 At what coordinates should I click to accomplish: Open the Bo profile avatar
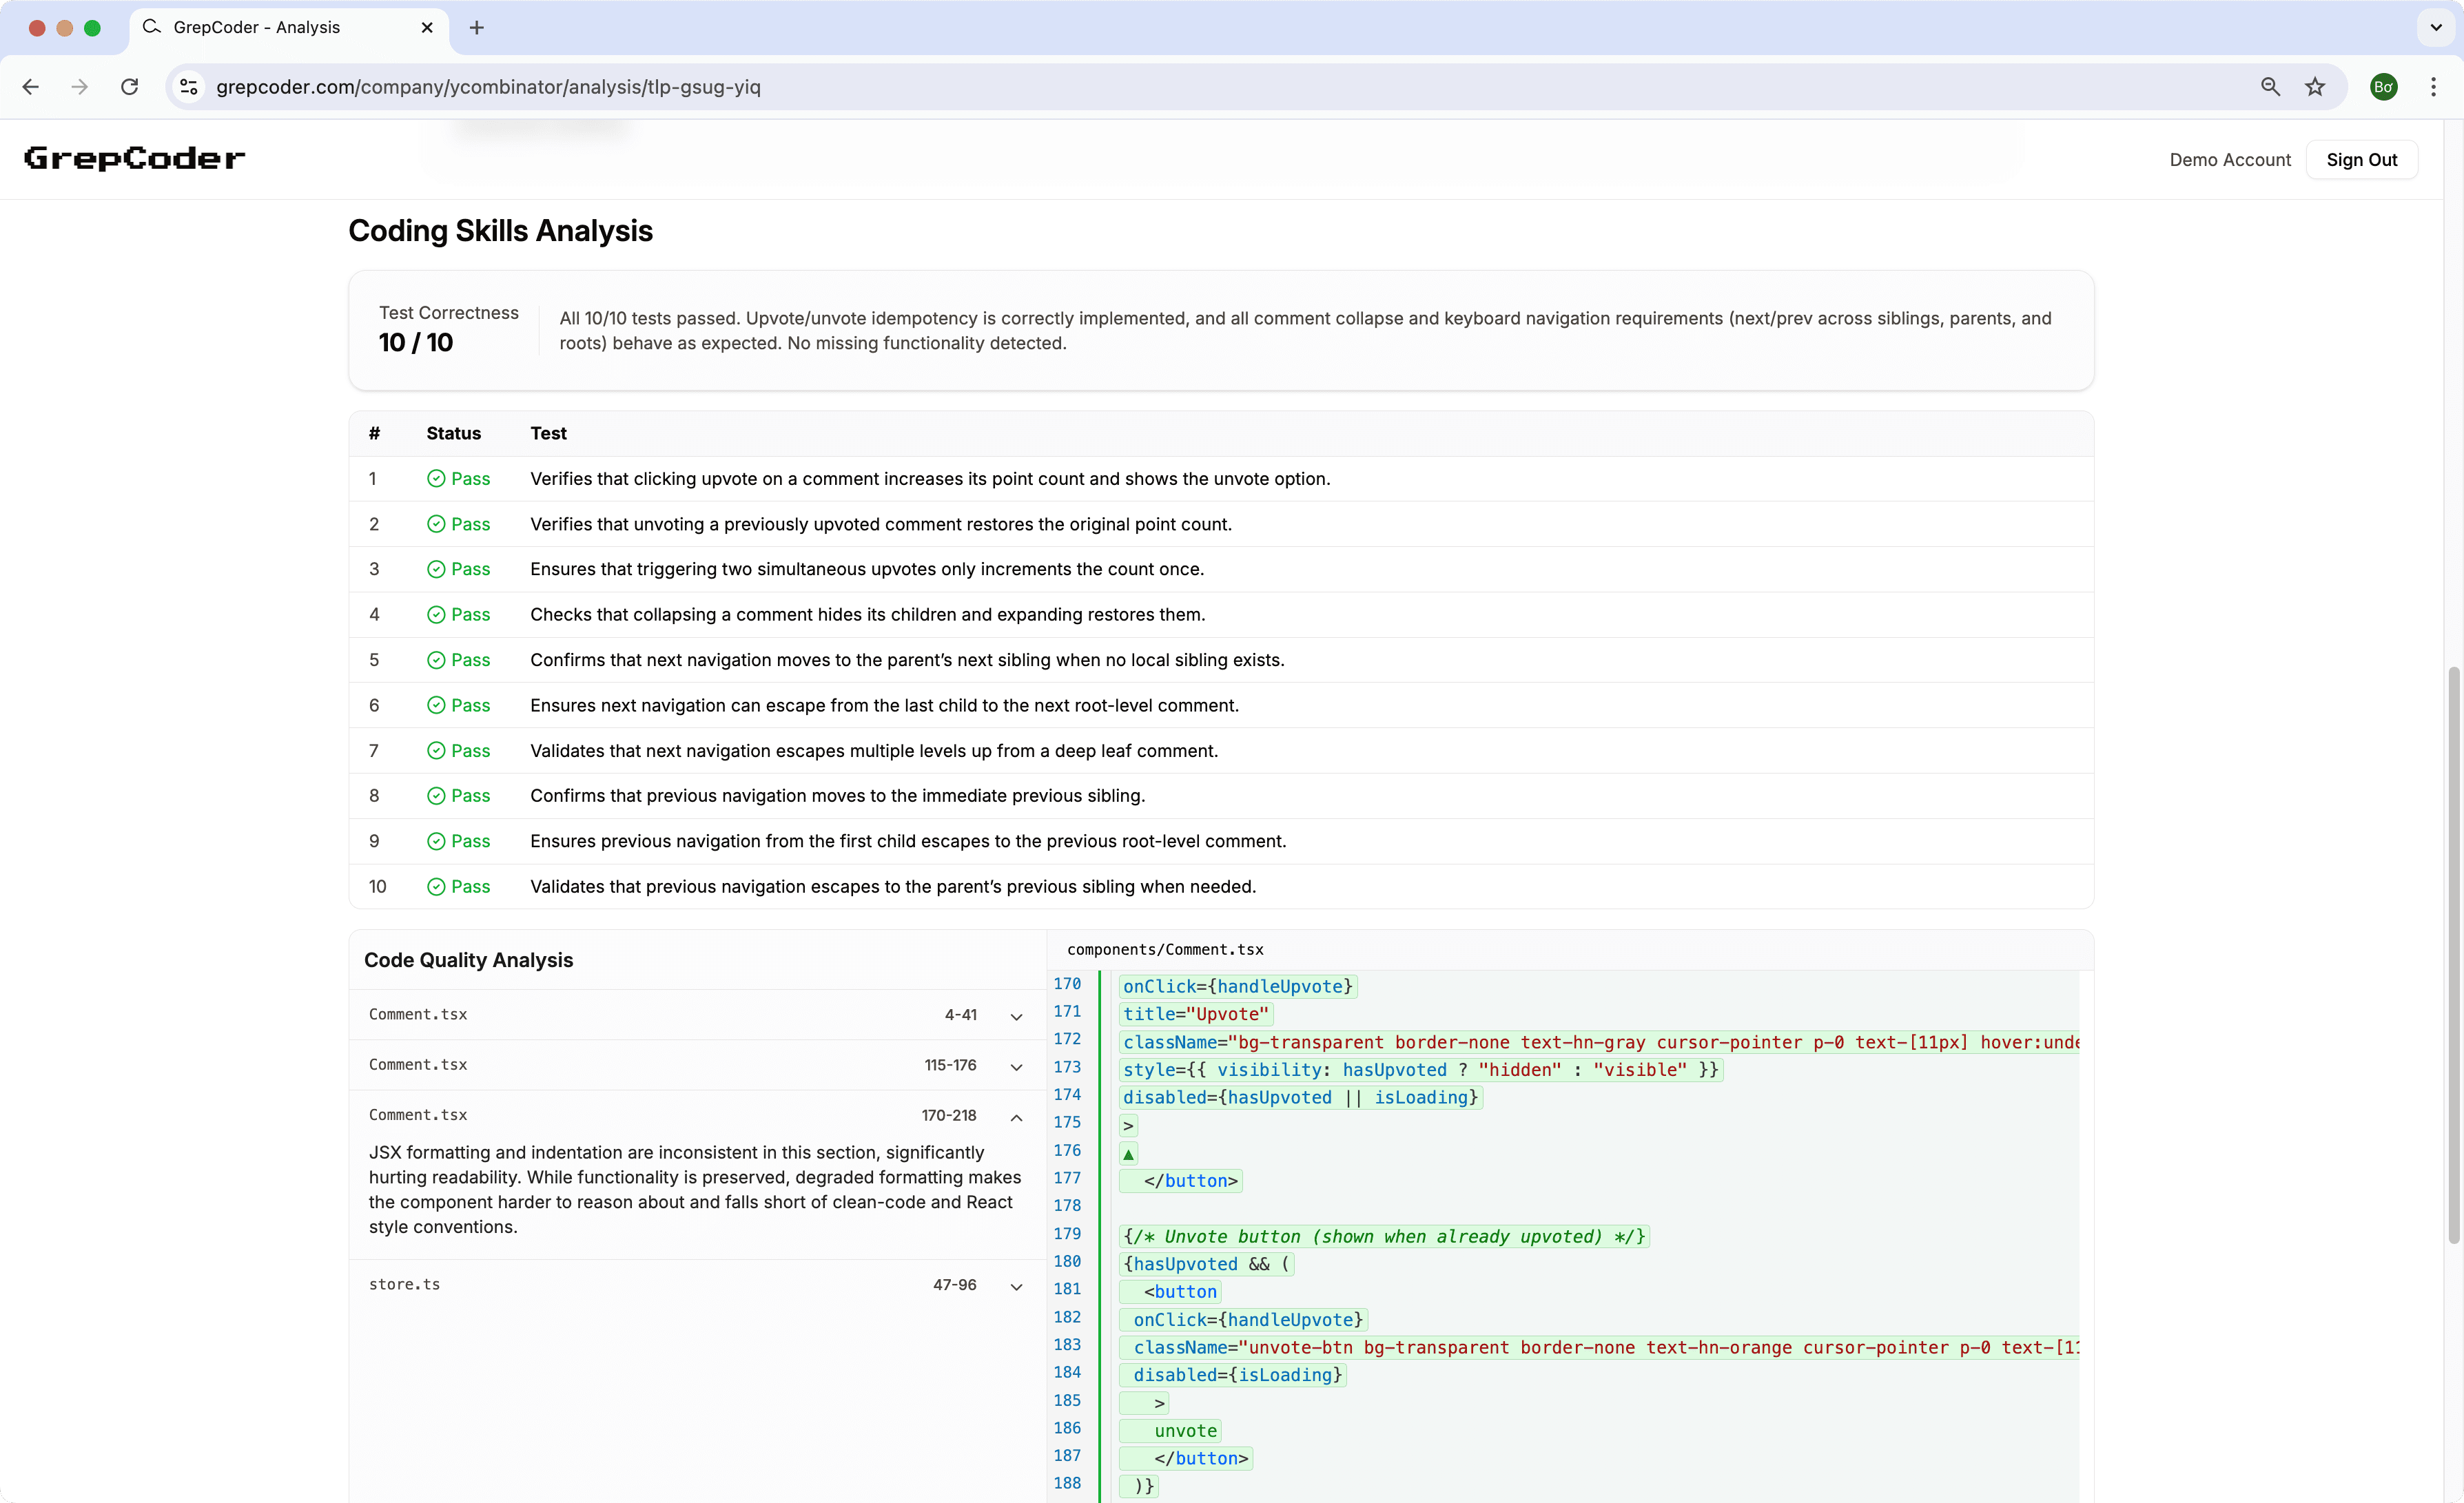click(2383, 87)
